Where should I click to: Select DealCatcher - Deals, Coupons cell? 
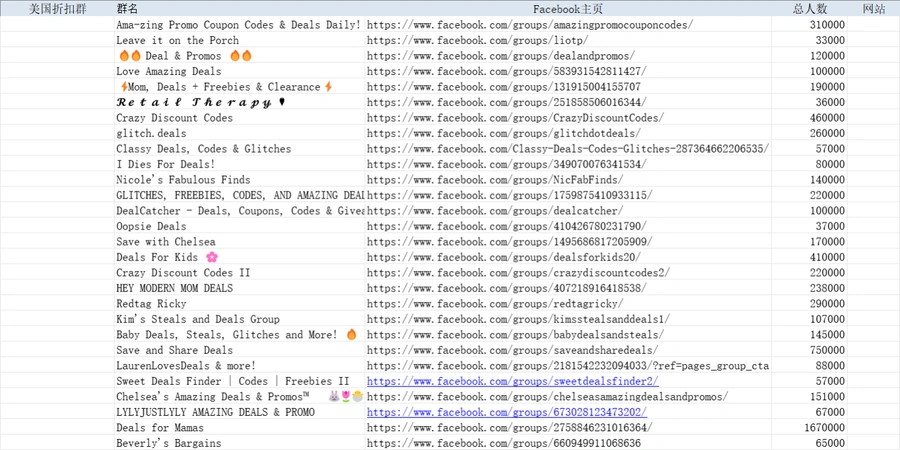[240, 211]
